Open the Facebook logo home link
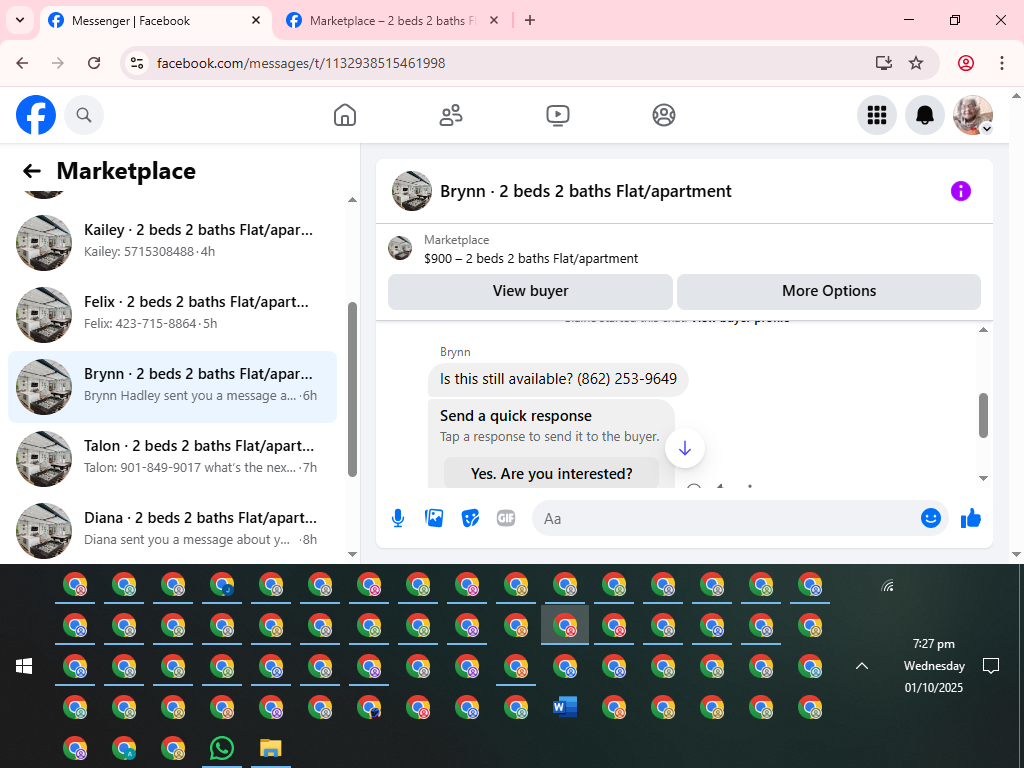Viewport: 1024px width, 768px height. [x=36, y=115]
